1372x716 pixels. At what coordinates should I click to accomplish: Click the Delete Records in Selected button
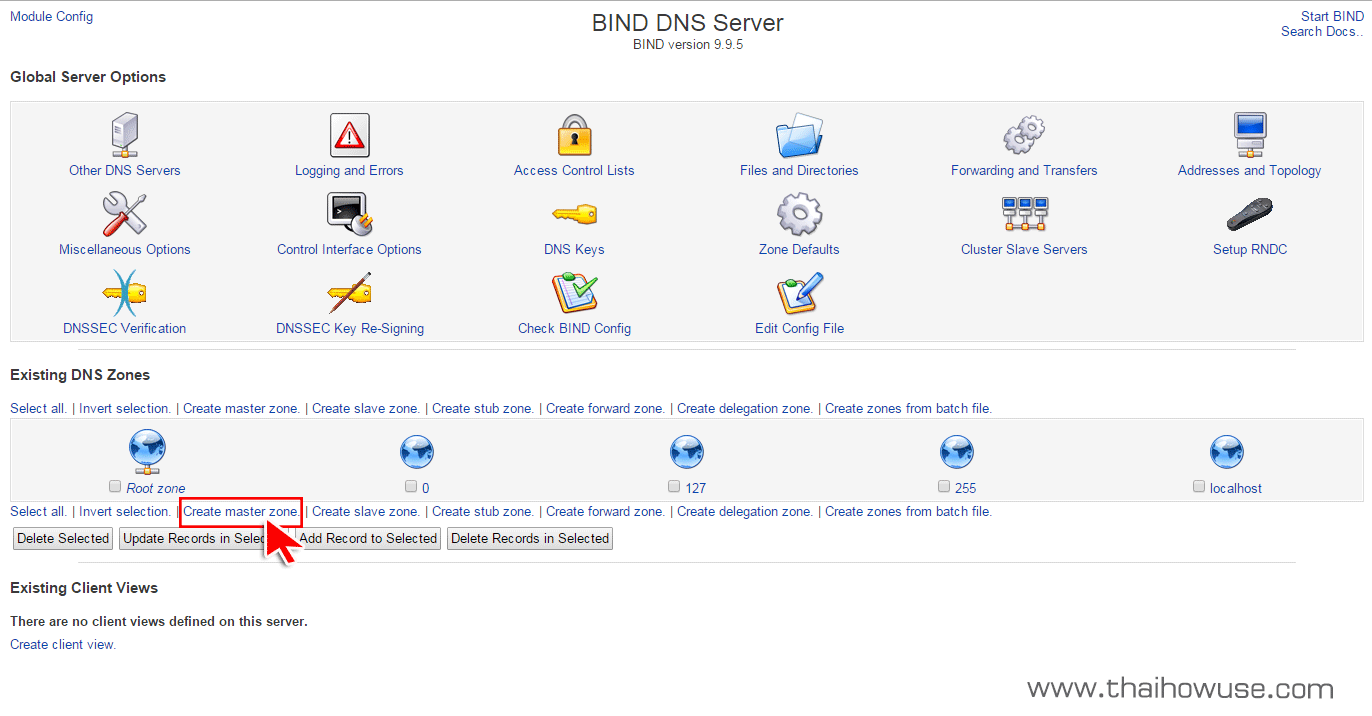[x=530, y=539]
